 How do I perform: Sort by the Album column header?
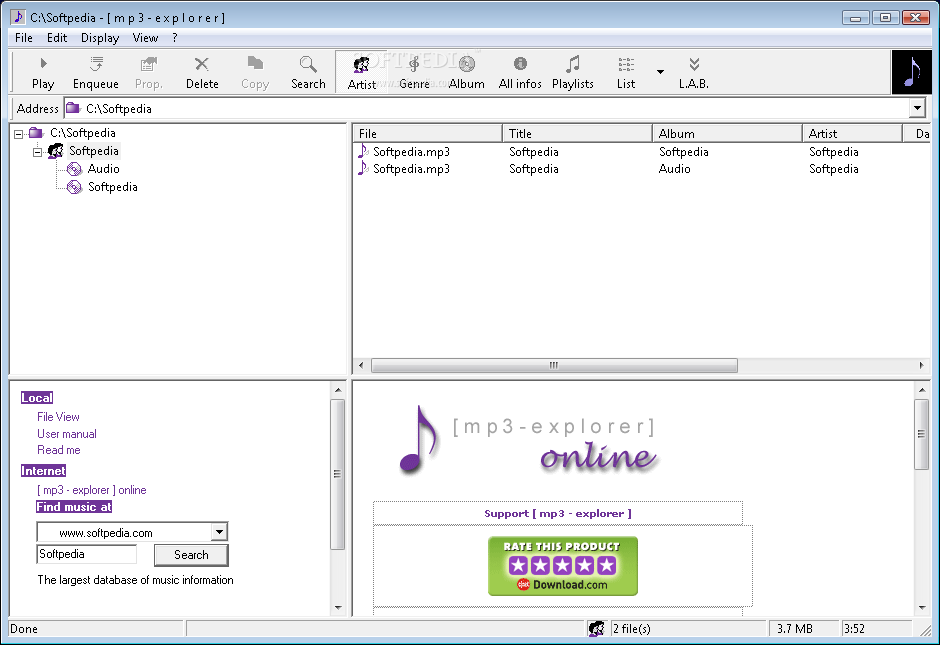(727, 134)
